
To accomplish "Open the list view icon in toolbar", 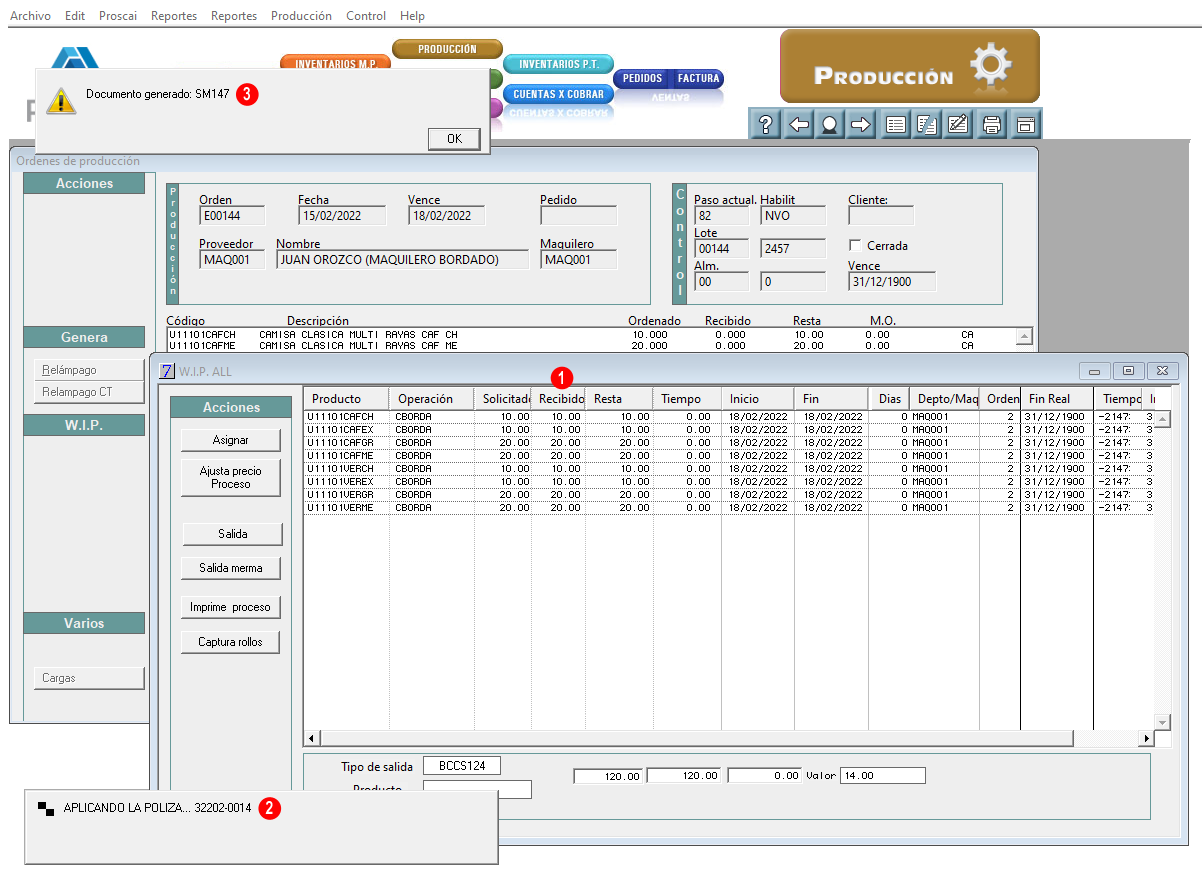I will coord(896,125).
